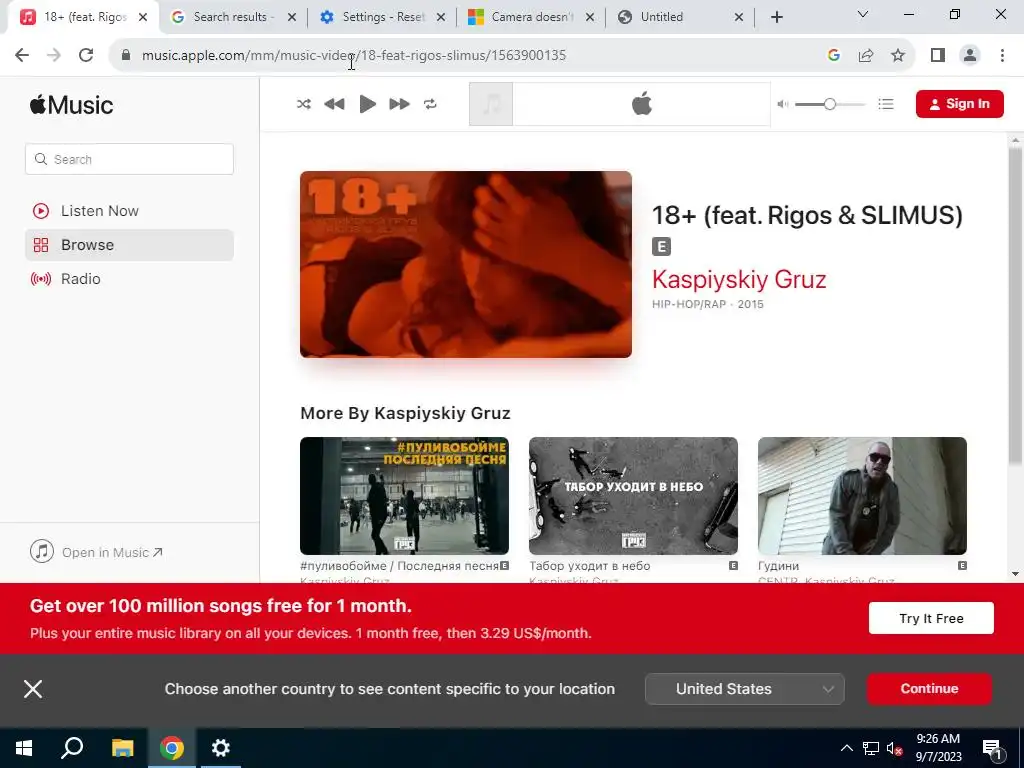Share this page icon
The height and width of the screenshot is (768, 1024).
(x=866, y=56)
